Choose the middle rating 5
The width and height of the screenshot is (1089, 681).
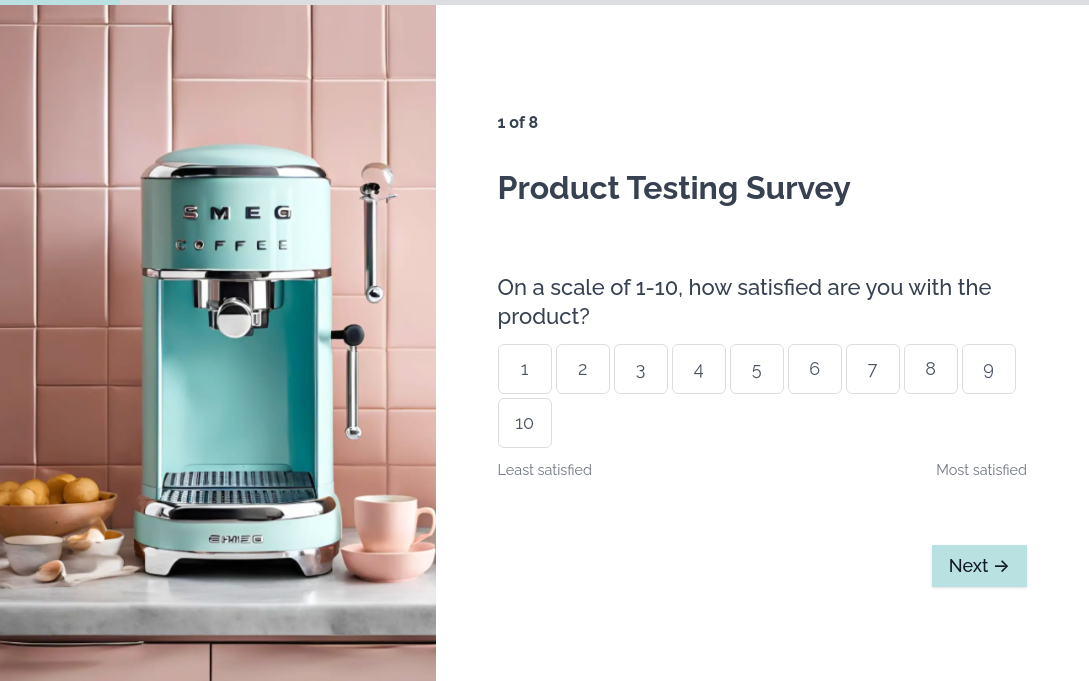point(756,369)
